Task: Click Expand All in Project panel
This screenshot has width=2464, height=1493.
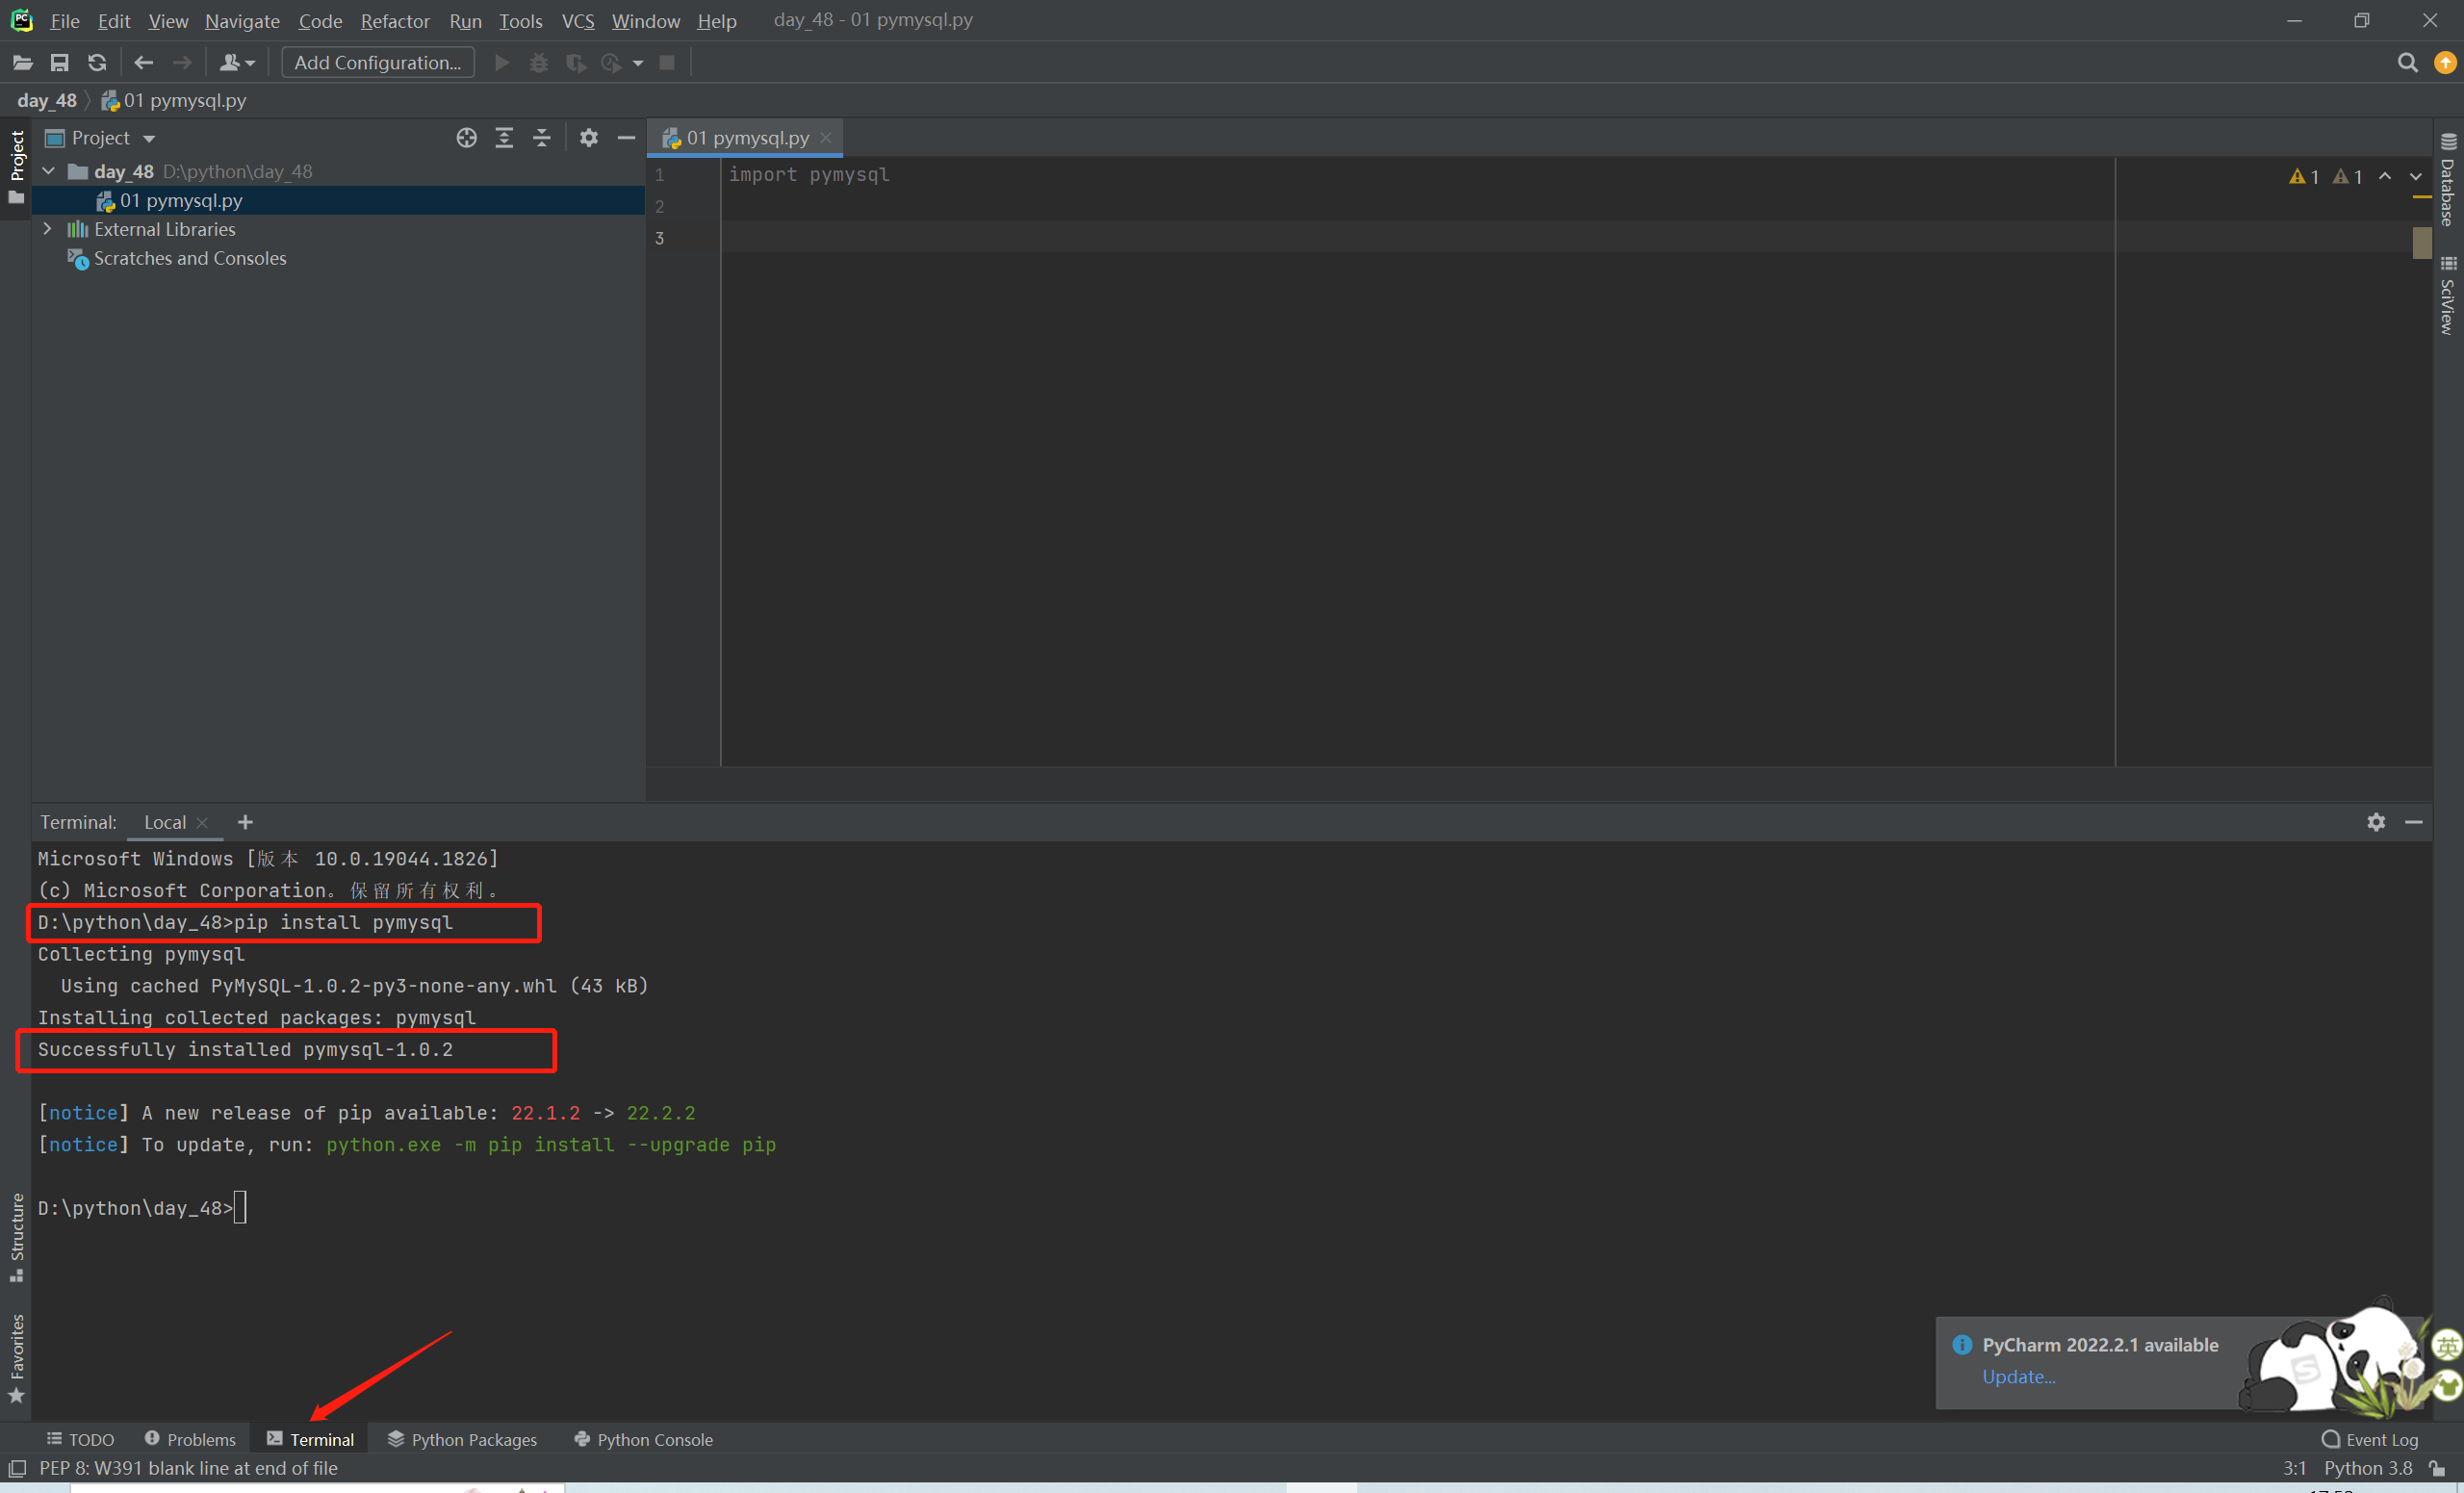Action: 504,138
